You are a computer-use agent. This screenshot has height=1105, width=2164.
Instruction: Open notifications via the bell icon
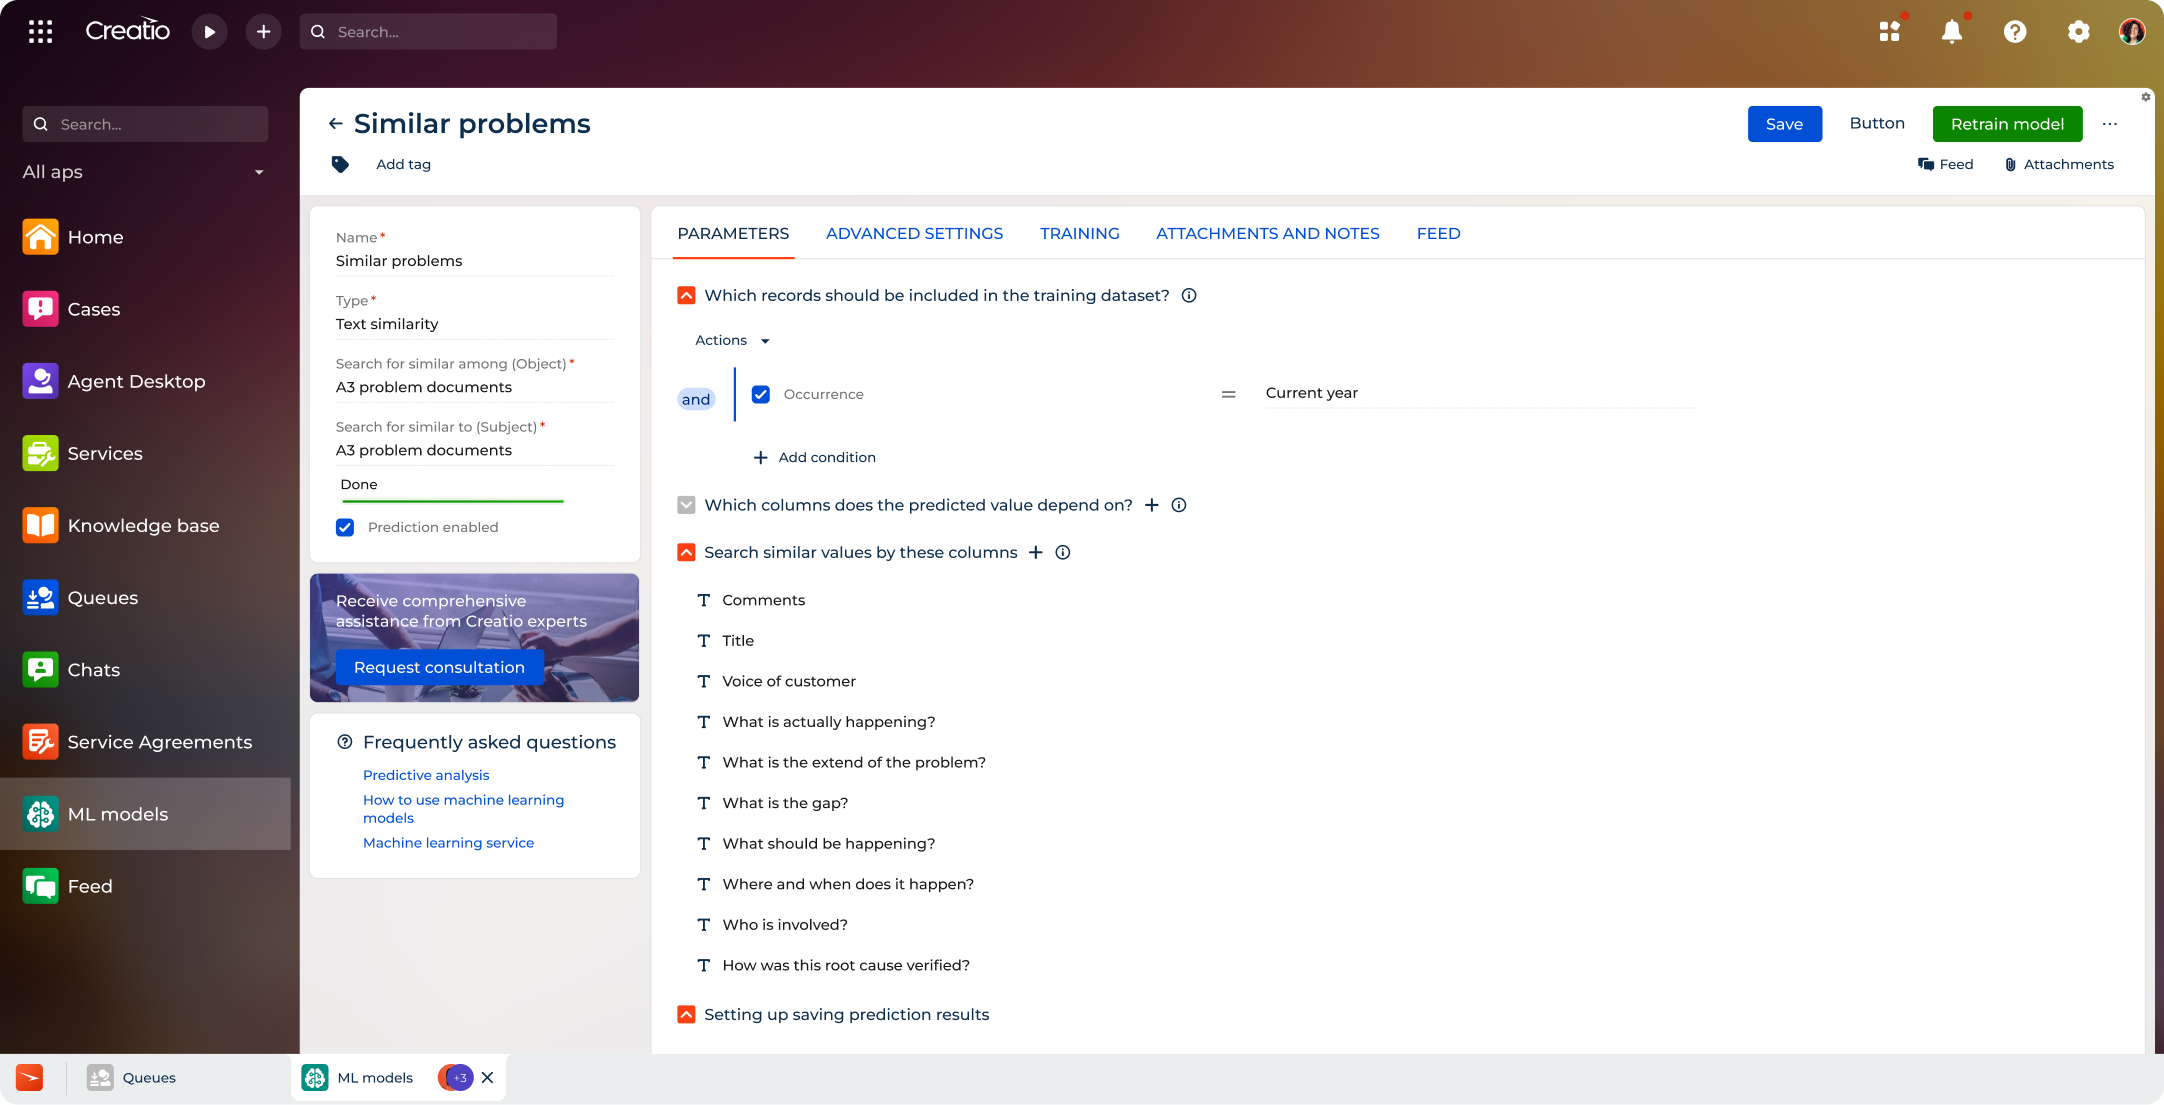point(1951,31)
